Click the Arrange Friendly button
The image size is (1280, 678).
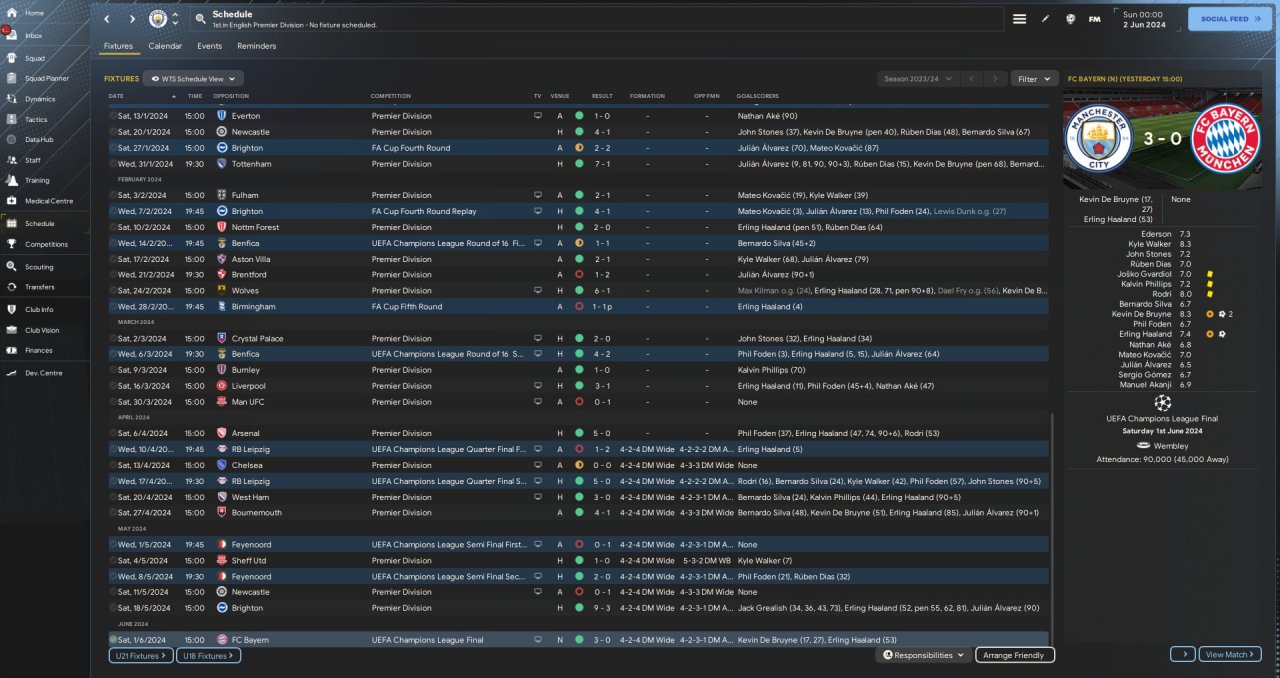[1014, 655]
